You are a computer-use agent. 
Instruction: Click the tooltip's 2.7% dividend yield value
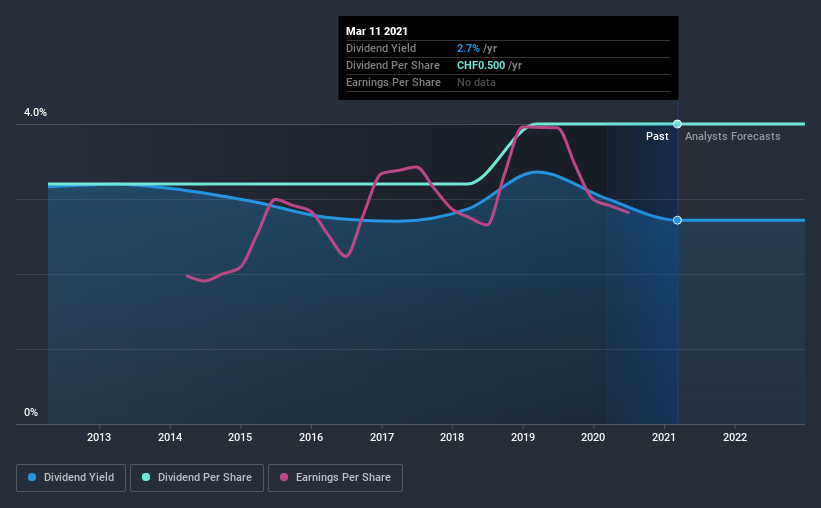(x=468, y=48)
